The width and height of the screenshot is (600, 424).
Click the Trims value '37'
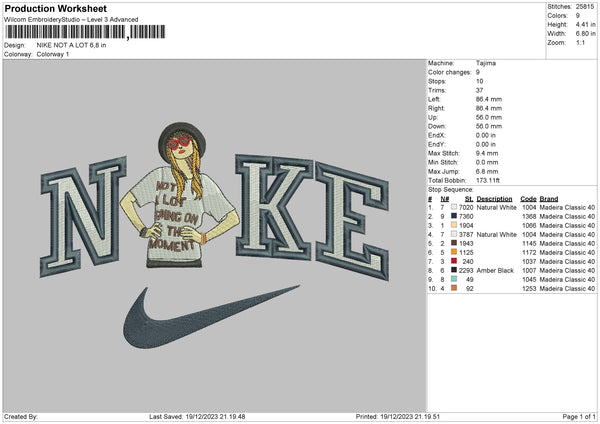[x=479, y=90]
